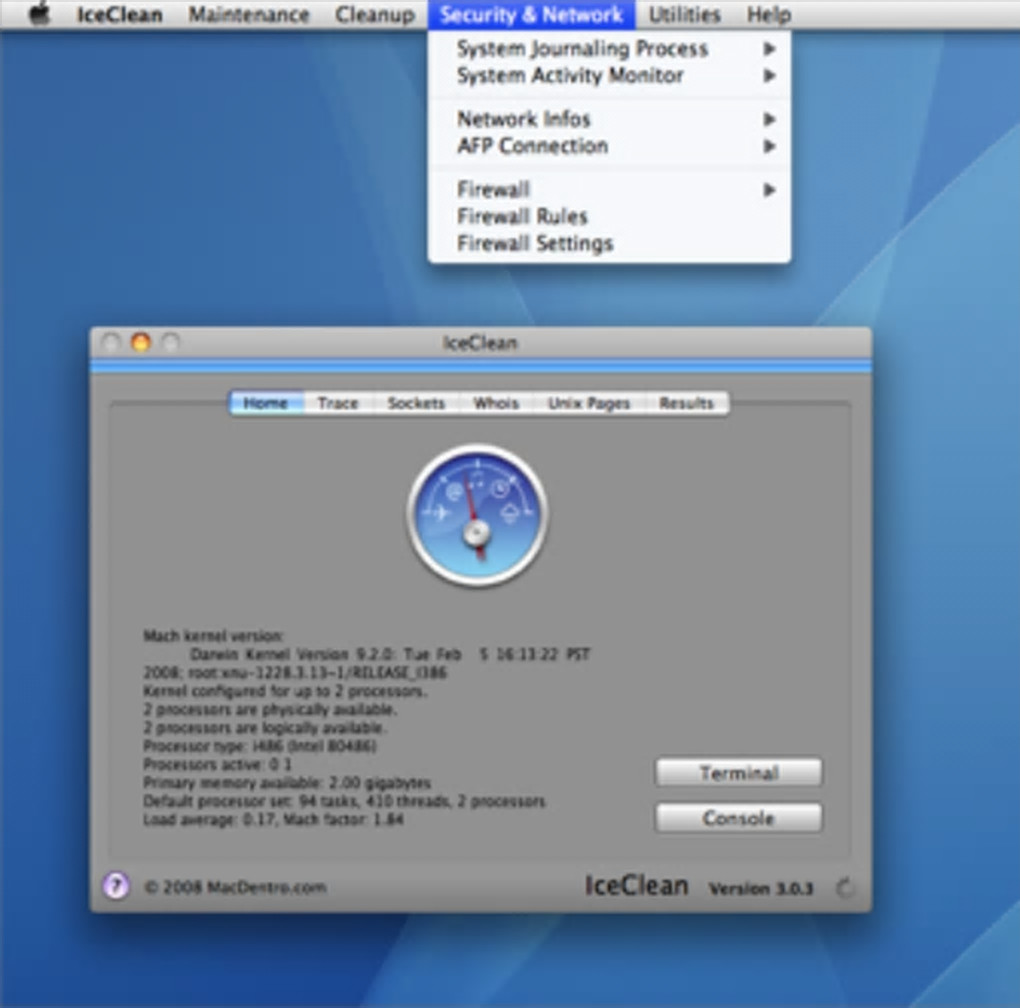Image resolution: width=1020 pixels, height=1008 pixels.
Task: Open the Apple menu icon
Action: coord(40,14)
